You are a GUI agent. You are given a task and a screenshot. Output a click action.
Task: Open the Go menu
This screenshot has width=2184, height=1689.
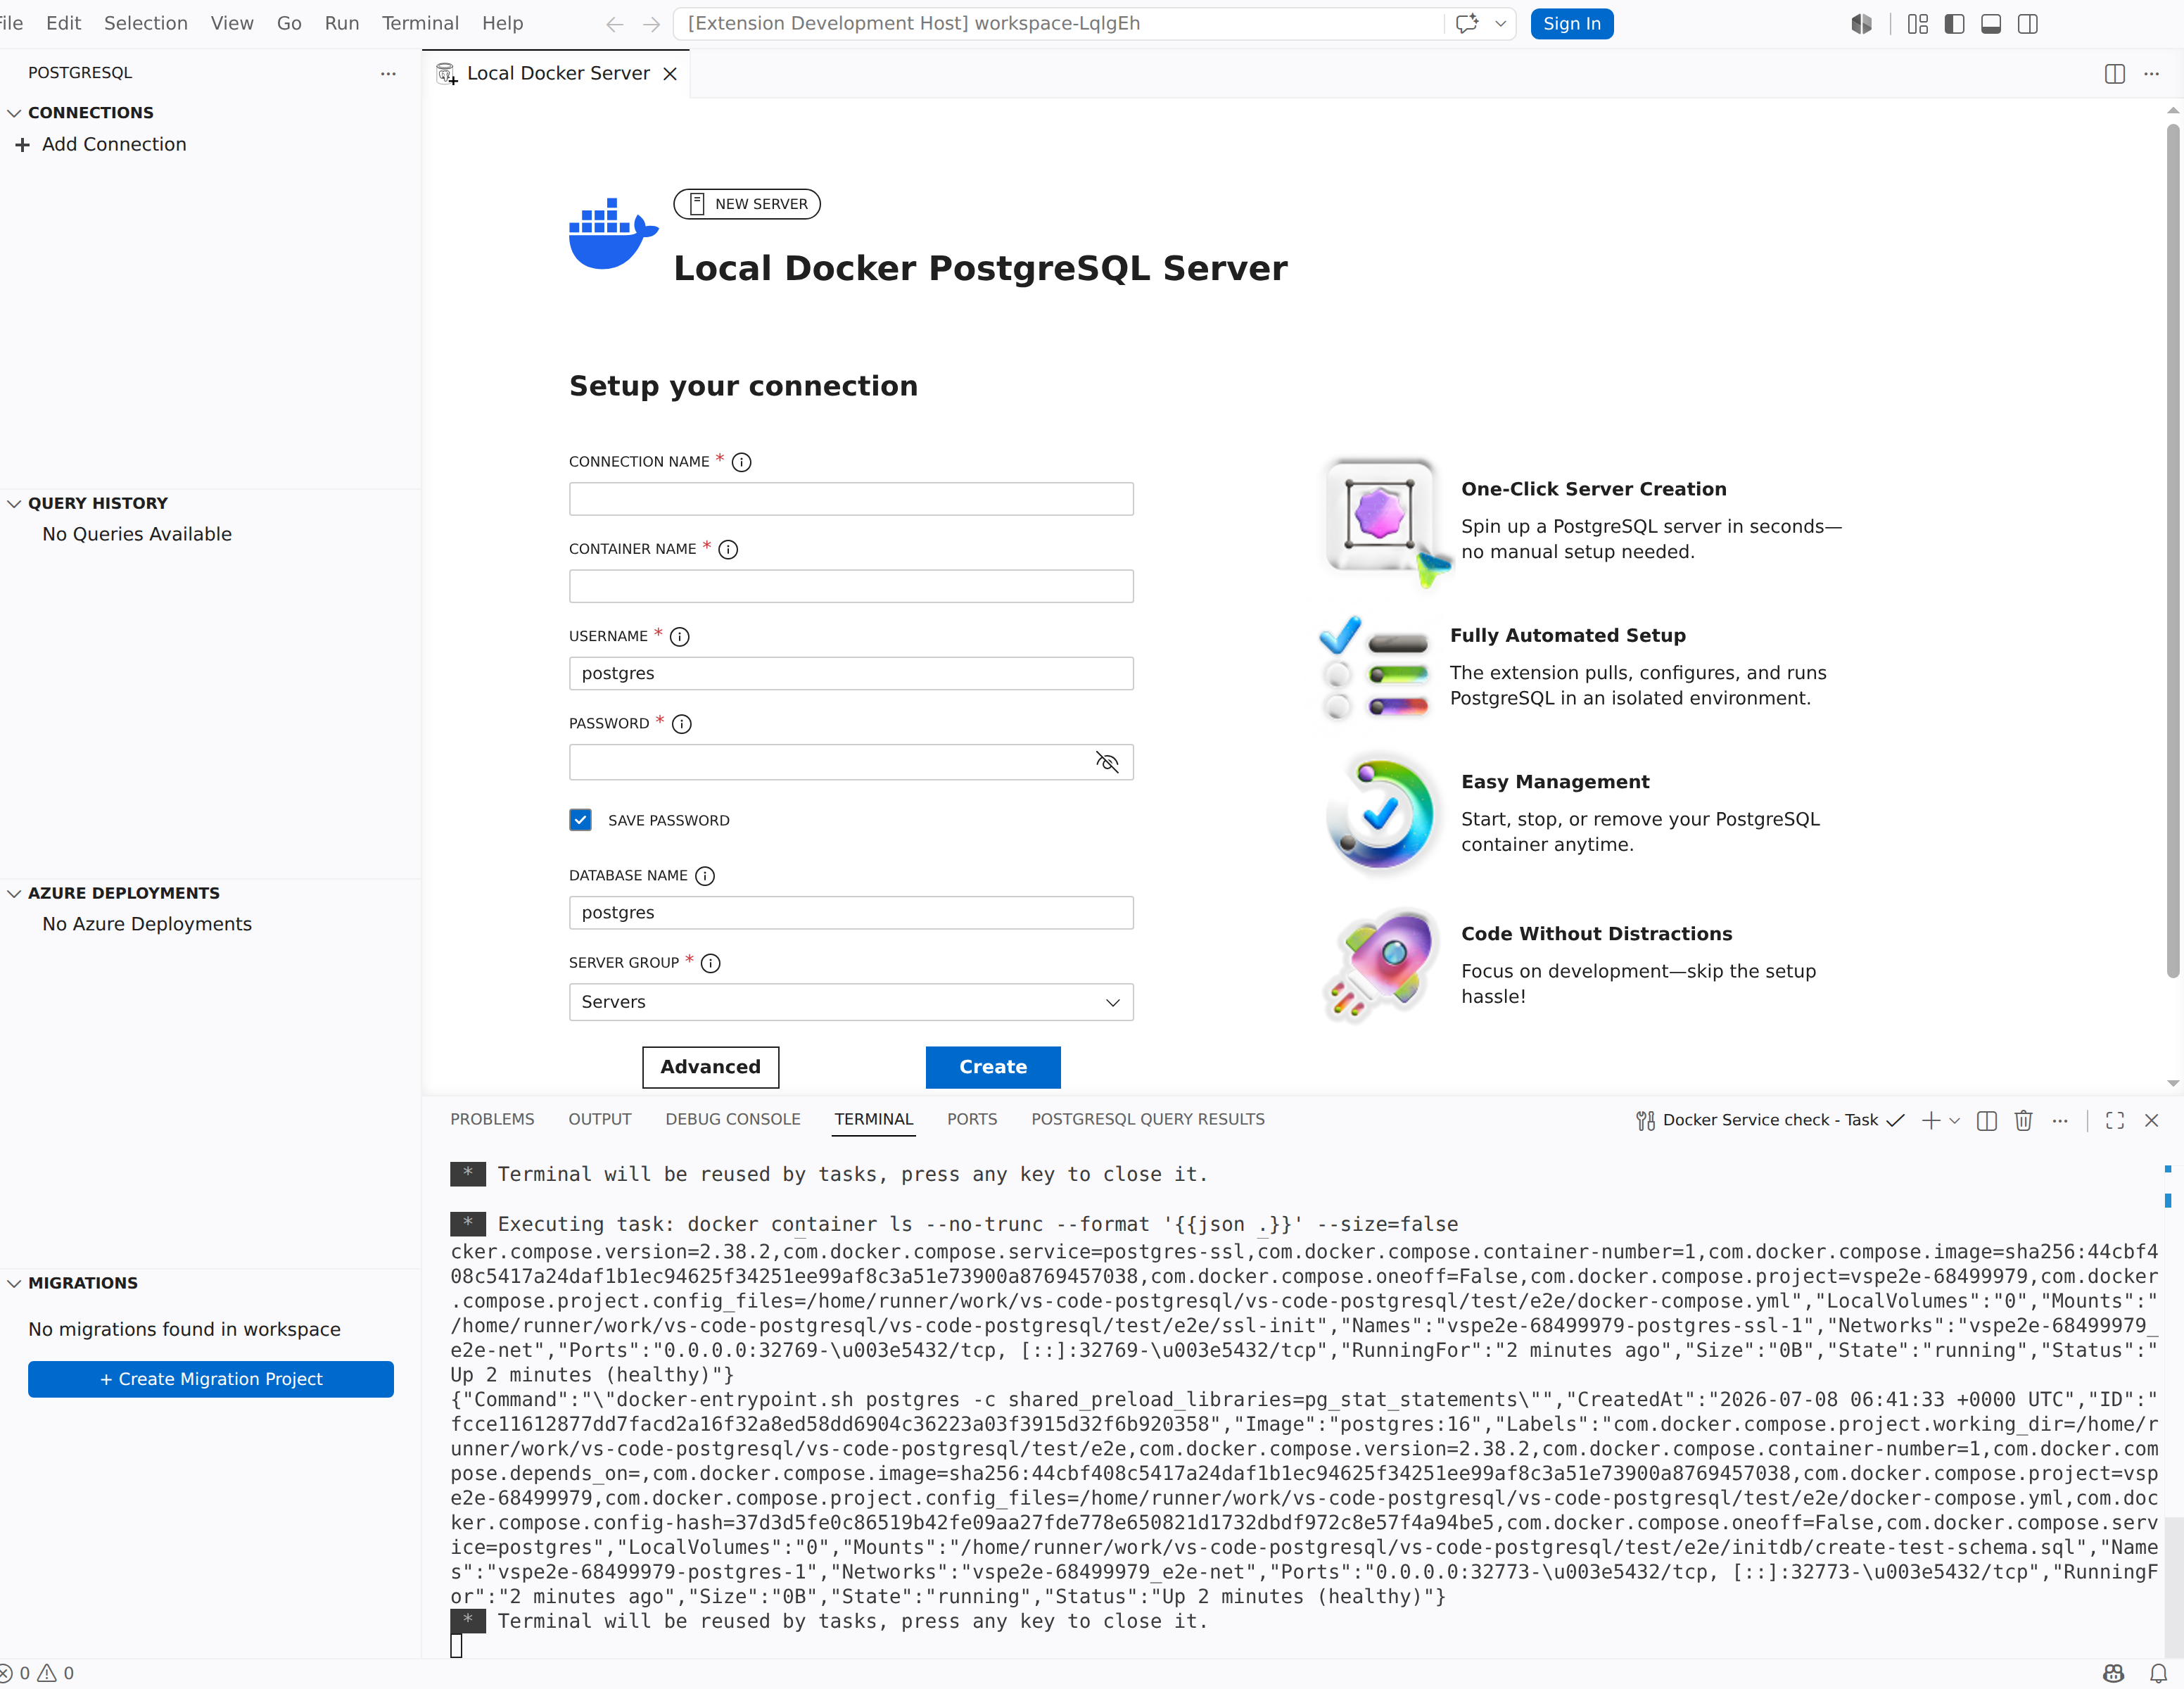[289, 23]
